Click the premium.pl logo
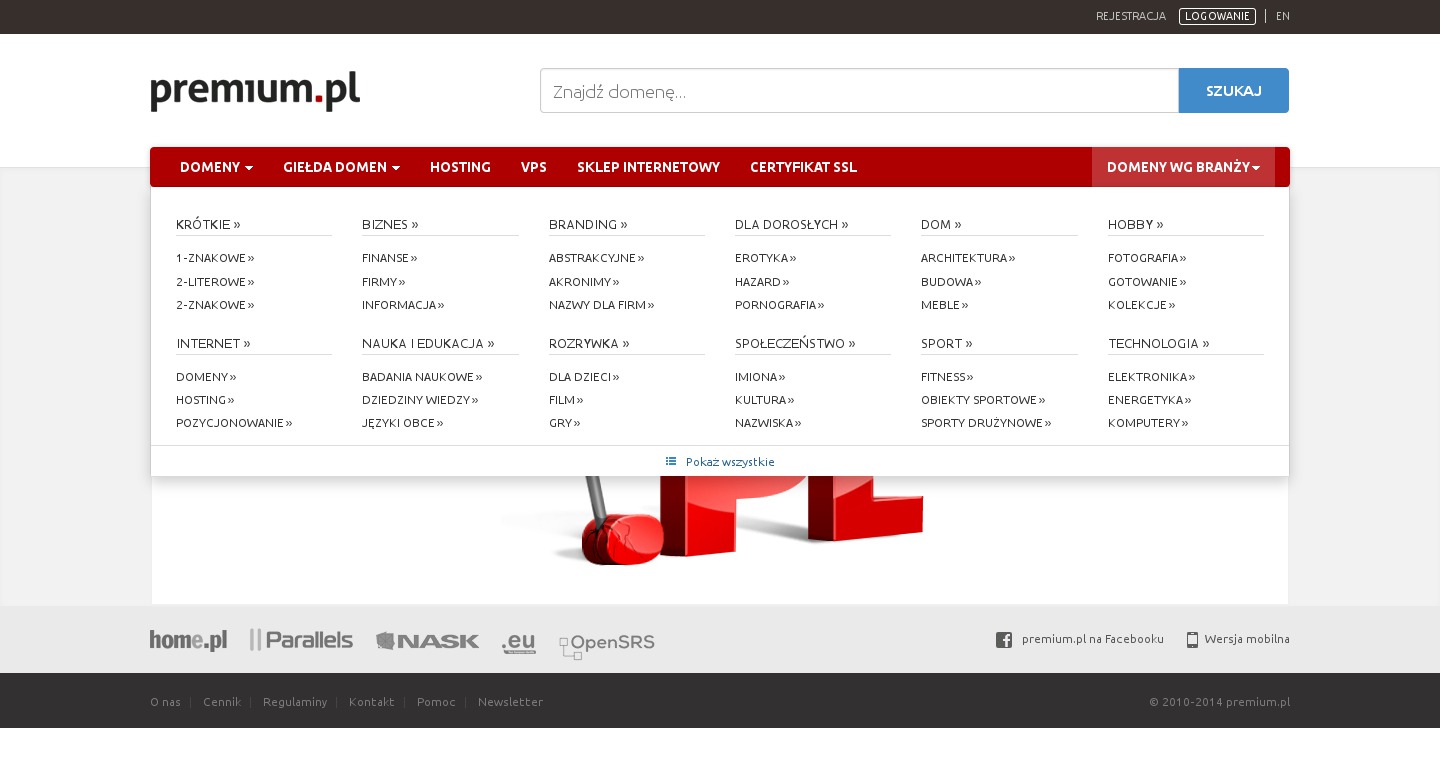1440x783 pixels. tap(255, 91)
